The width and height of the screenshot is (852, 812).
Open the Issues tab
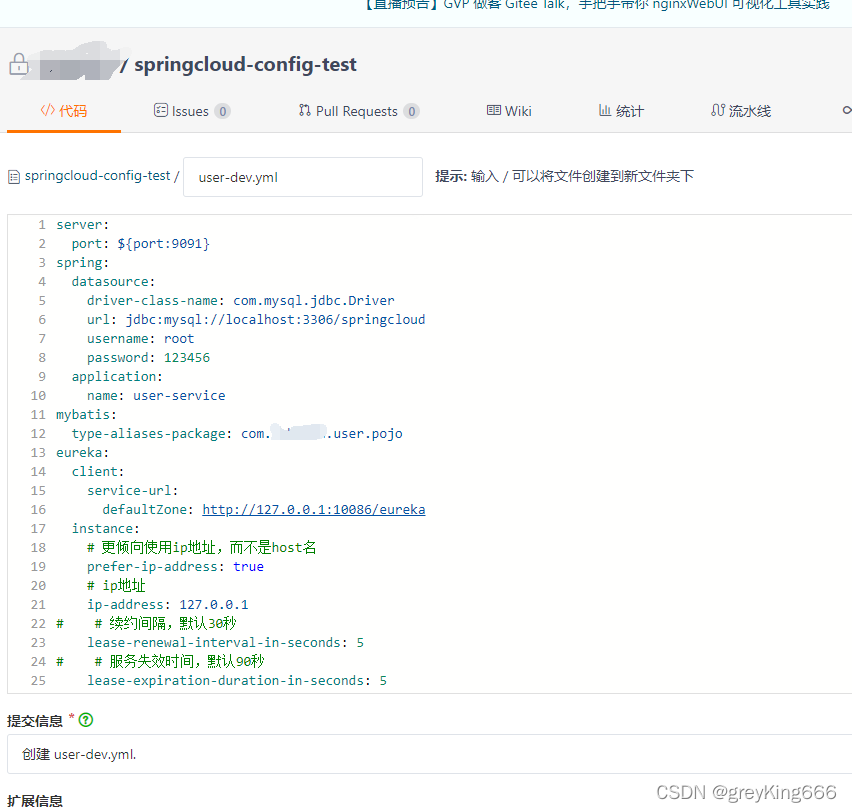point(192,111)
